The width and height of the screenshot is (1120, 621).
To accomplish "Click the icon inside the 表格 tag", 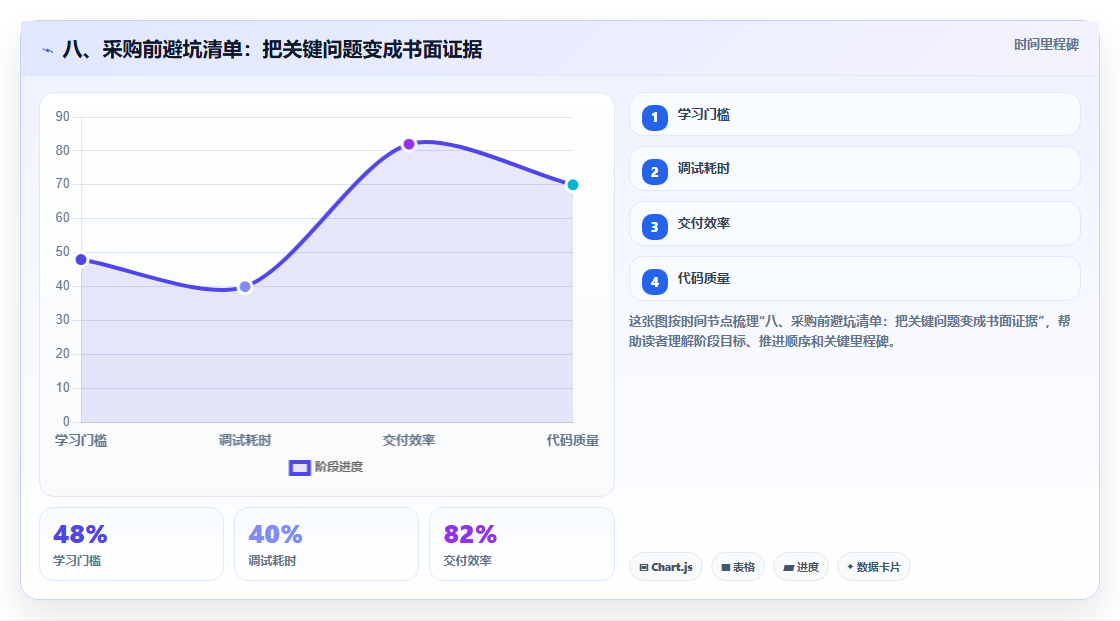I will [726, 567].
